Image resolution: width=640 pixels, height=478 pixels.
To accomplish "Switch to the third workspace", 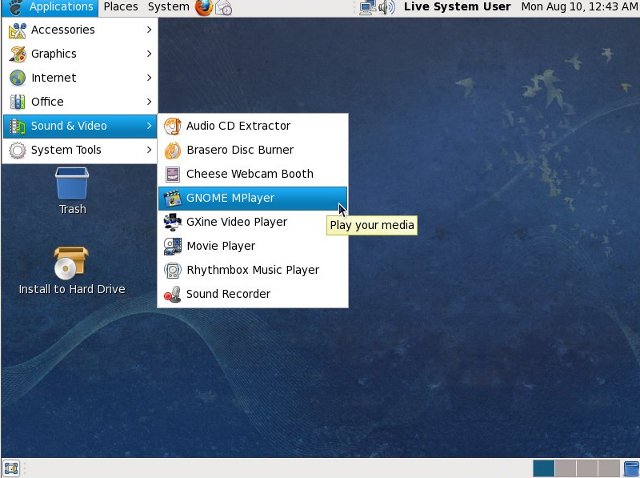I will pyautogui.click(x=587, y=468).
